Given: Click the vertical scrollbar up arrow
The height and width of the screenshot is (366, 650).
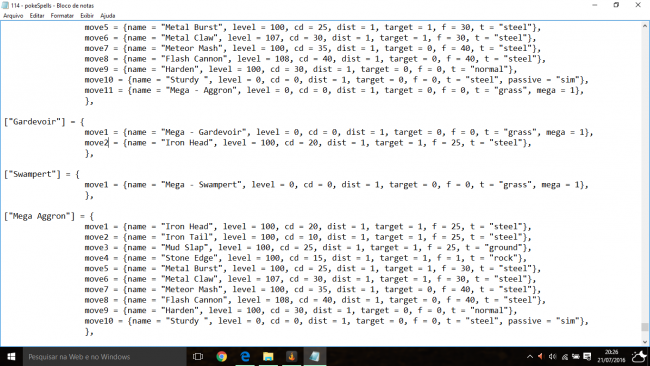Looking at the screenshot, I should tap(645, 26).
